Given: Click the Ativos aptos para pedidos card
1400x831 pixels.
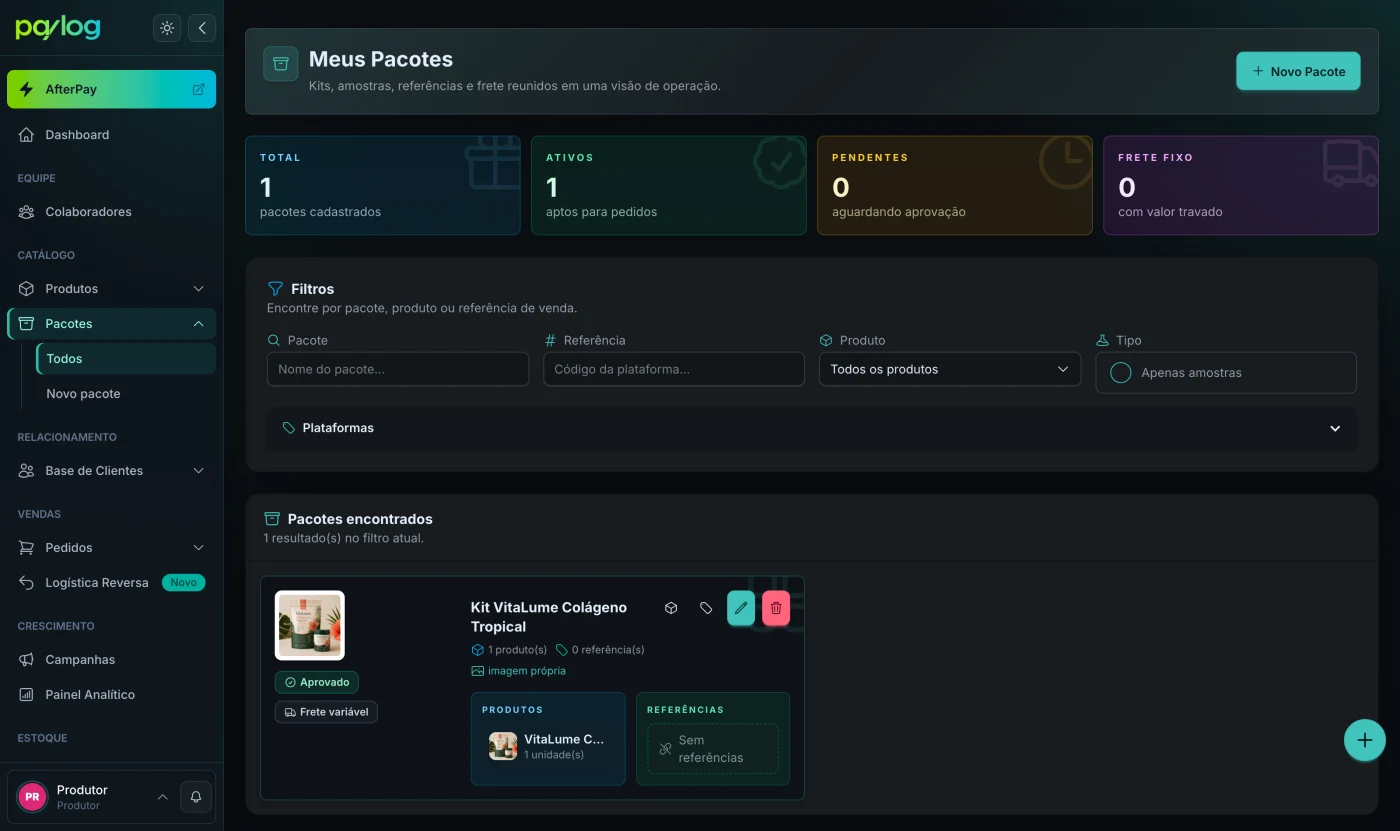Looking at the screenshot, I should coord(669,185).
